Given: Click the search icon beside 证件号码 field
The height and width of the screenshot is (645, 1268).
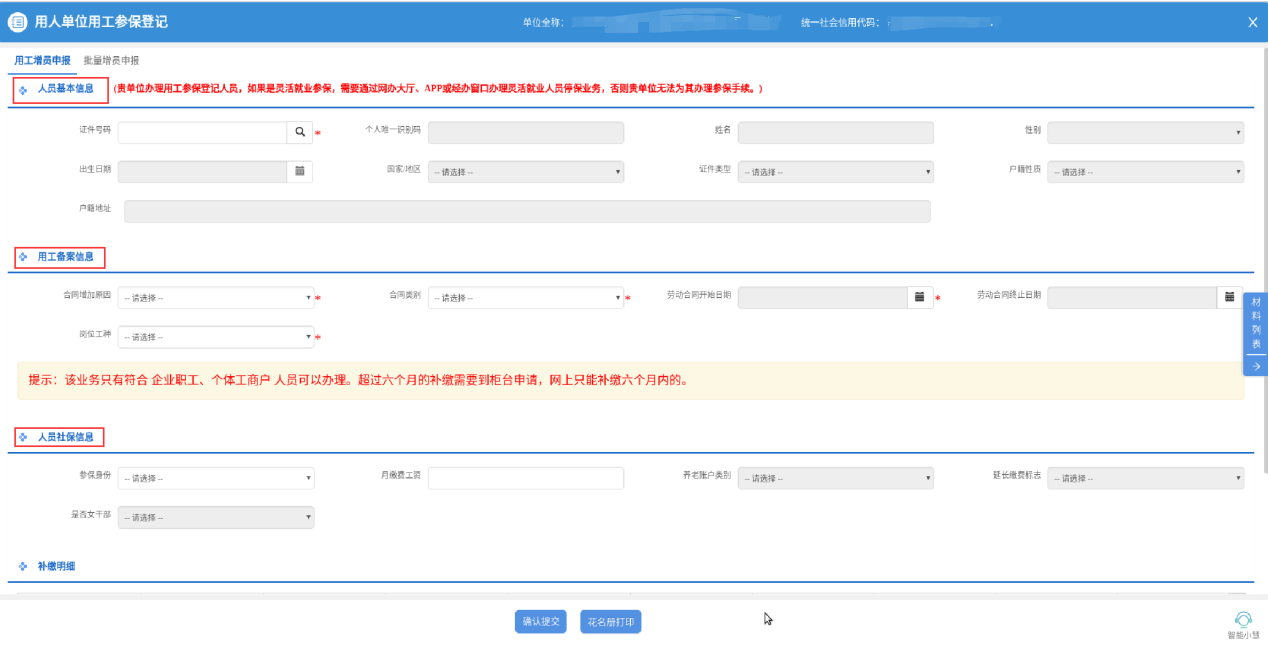Looking at the screenshot, I should (299, 132).
